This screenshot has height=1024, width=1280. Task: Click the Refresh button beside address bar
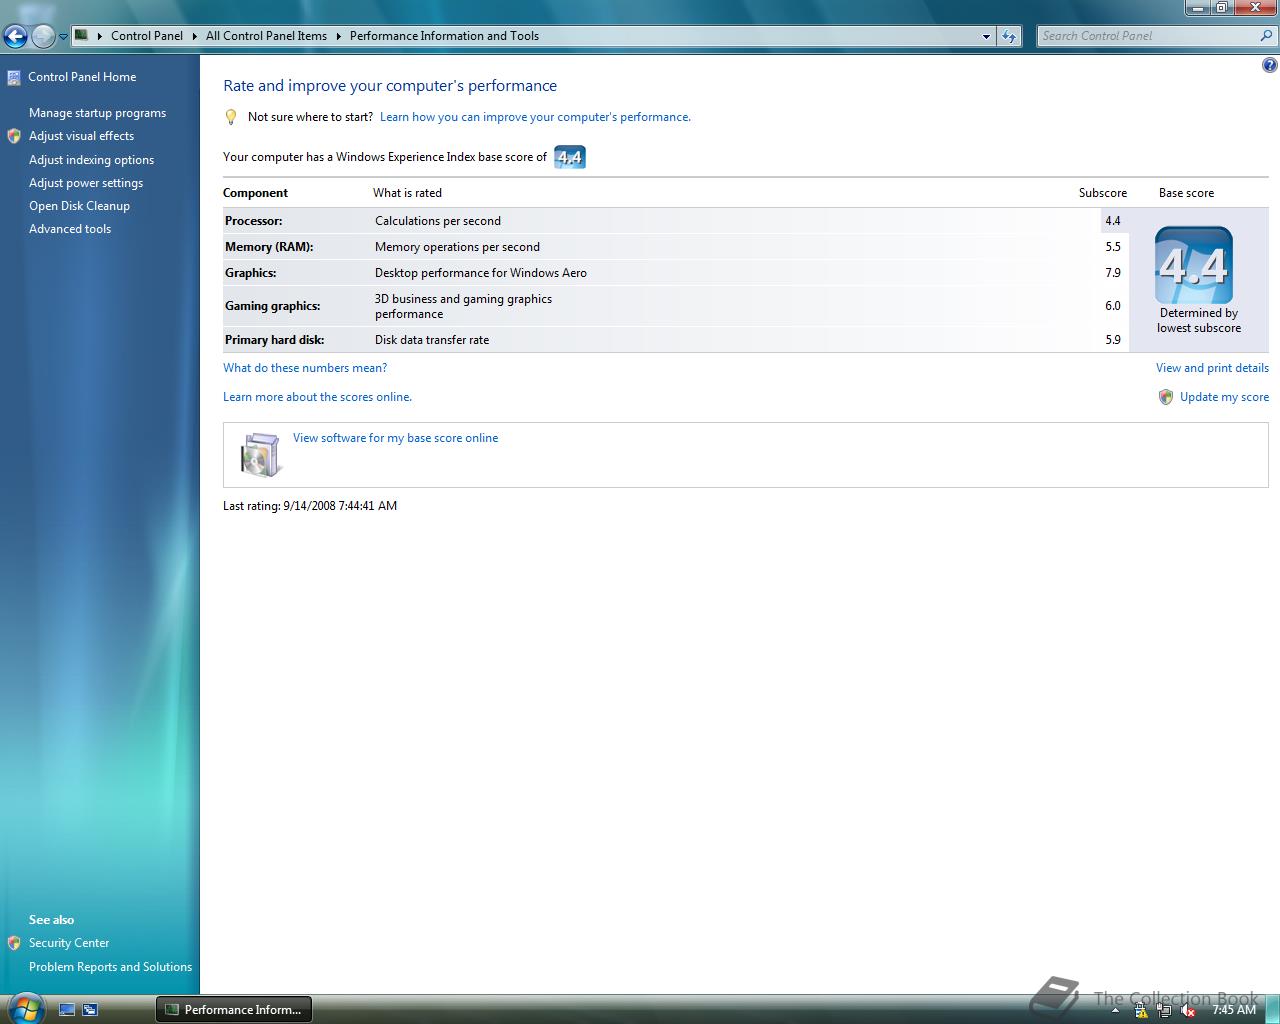[x=1009, y=36]
